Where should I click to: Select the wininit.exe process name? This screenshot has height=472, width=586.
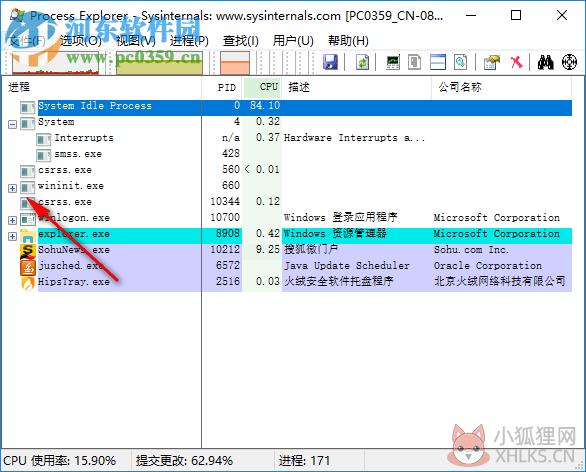tap(71, 186)
